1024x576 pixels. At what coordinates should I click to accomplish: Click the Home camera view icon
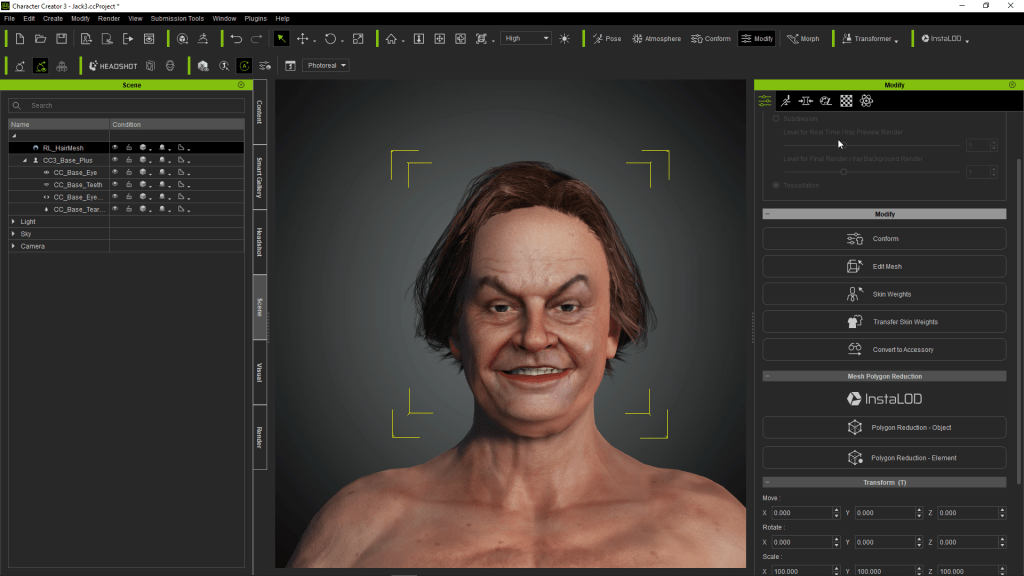click(391, 39)
